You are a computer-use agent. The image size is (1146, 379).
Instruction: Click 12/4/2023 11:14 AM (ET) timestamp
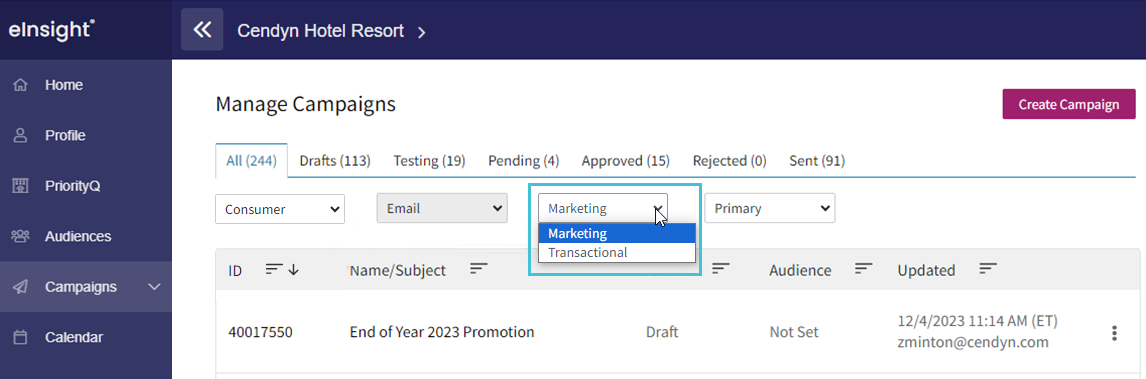click(x=977, y=321)
